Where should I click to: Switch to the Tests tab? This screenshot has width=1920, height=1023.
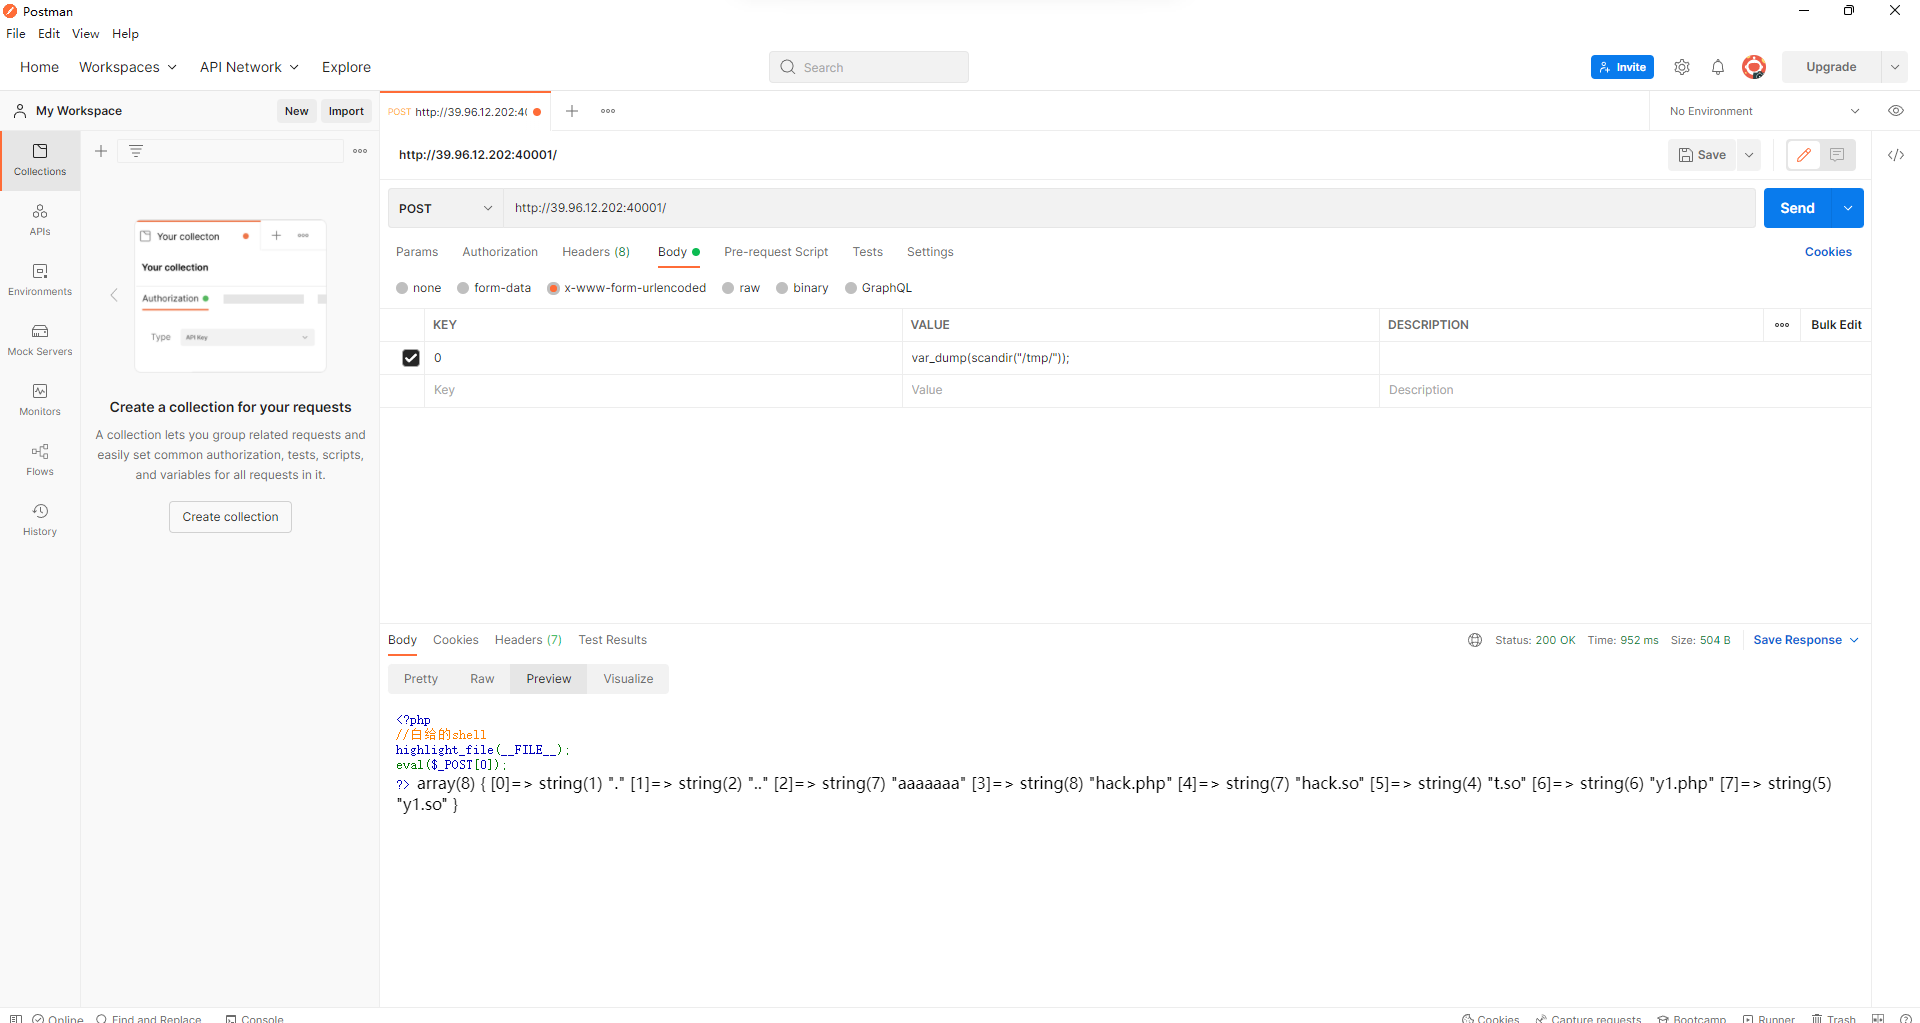click(868, 252)
